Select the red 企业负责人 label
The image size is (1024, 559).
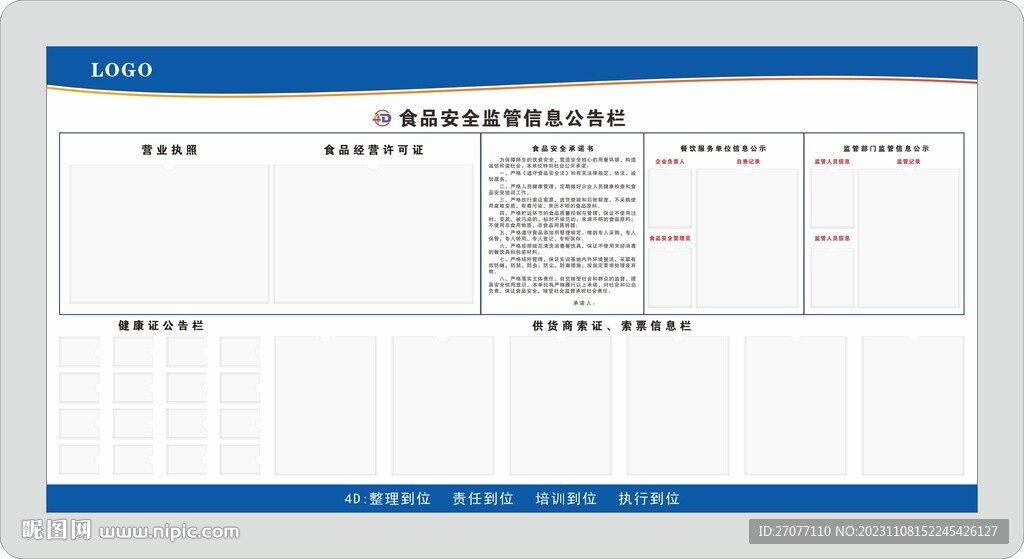669,161
